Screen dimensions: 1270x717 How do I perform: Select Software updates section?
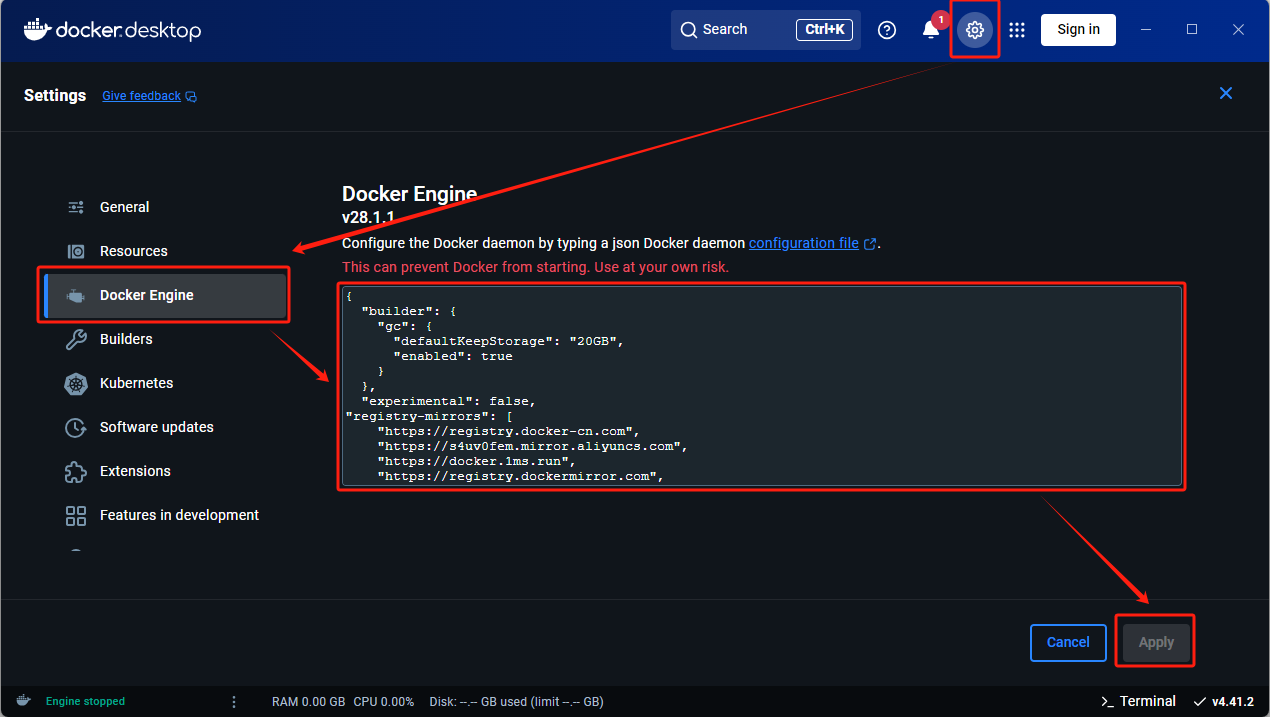click(156, 427)
